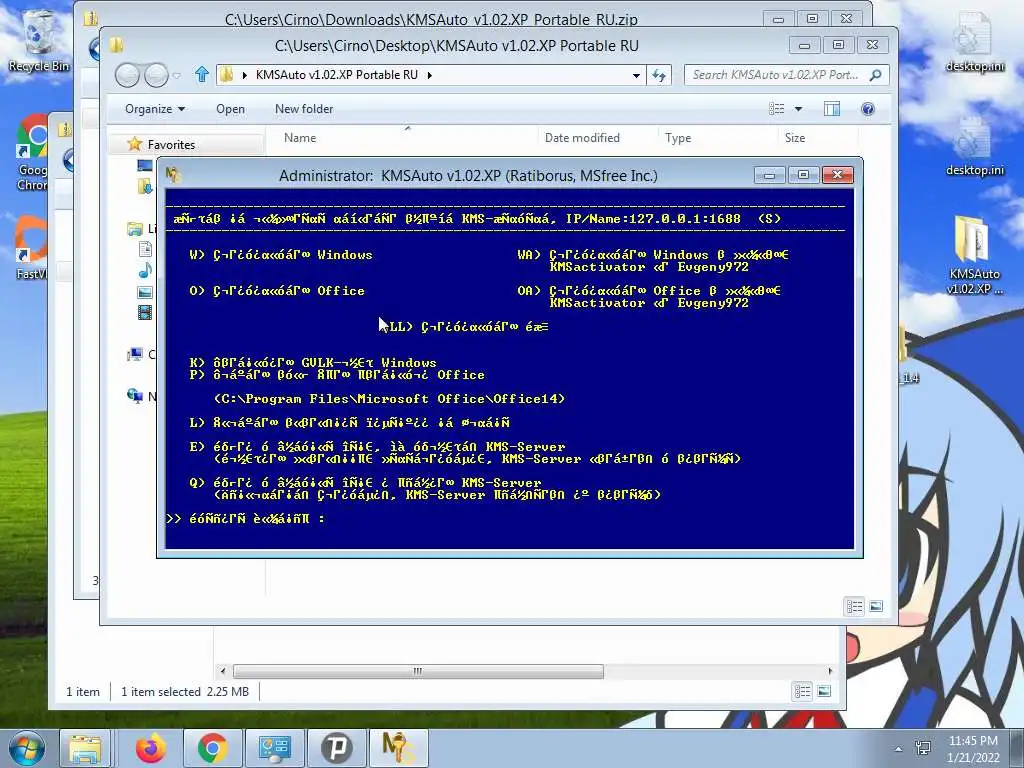Click New folder in Explorer toolbar
The image size is (1024, 768).
pyautogui.click(x=304, y=109)
